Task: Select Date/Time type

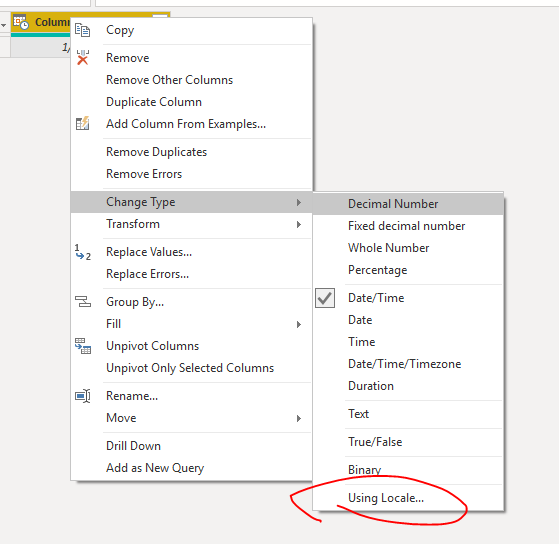Action: (x=408, y=298)
